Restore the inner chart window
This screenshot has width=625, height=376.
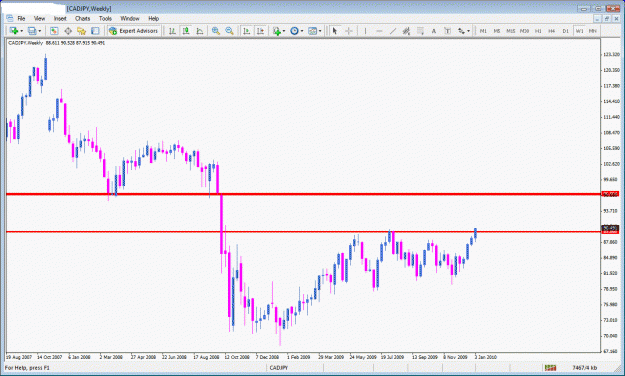pos(607,19)
